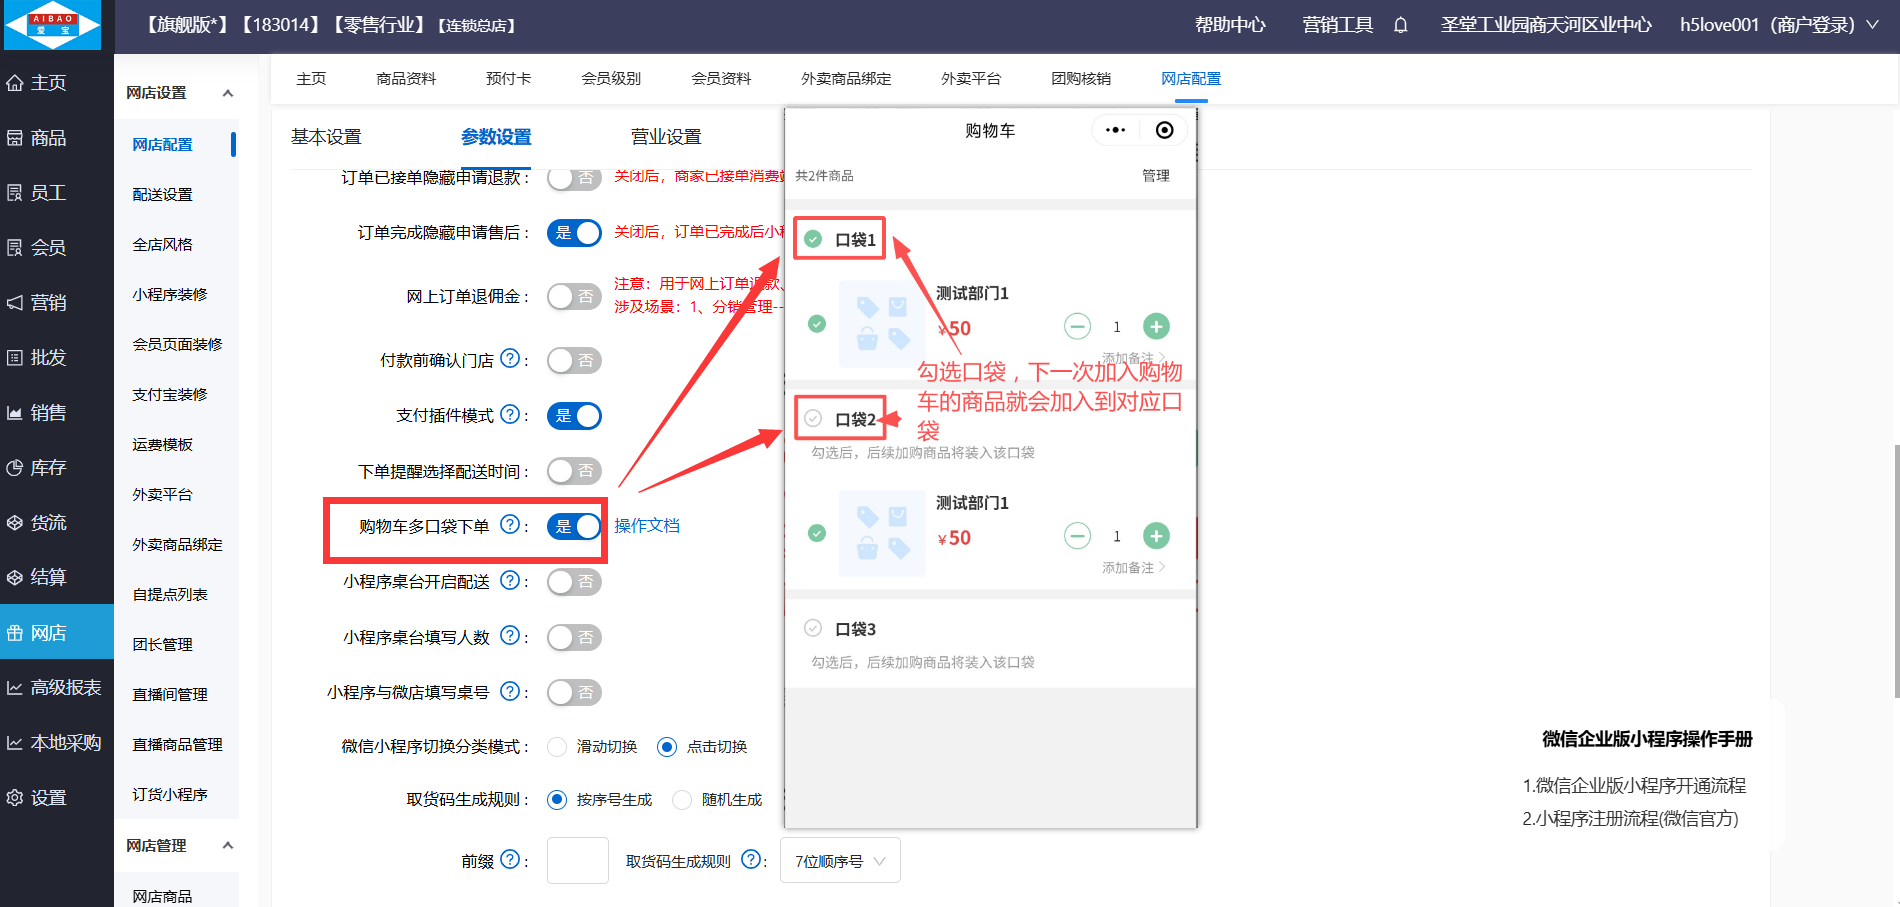The height and width of the screenshot is (907, 1900).
Task: Enable the 小程序桌台开启配送 switch
Action: [574, 582]
